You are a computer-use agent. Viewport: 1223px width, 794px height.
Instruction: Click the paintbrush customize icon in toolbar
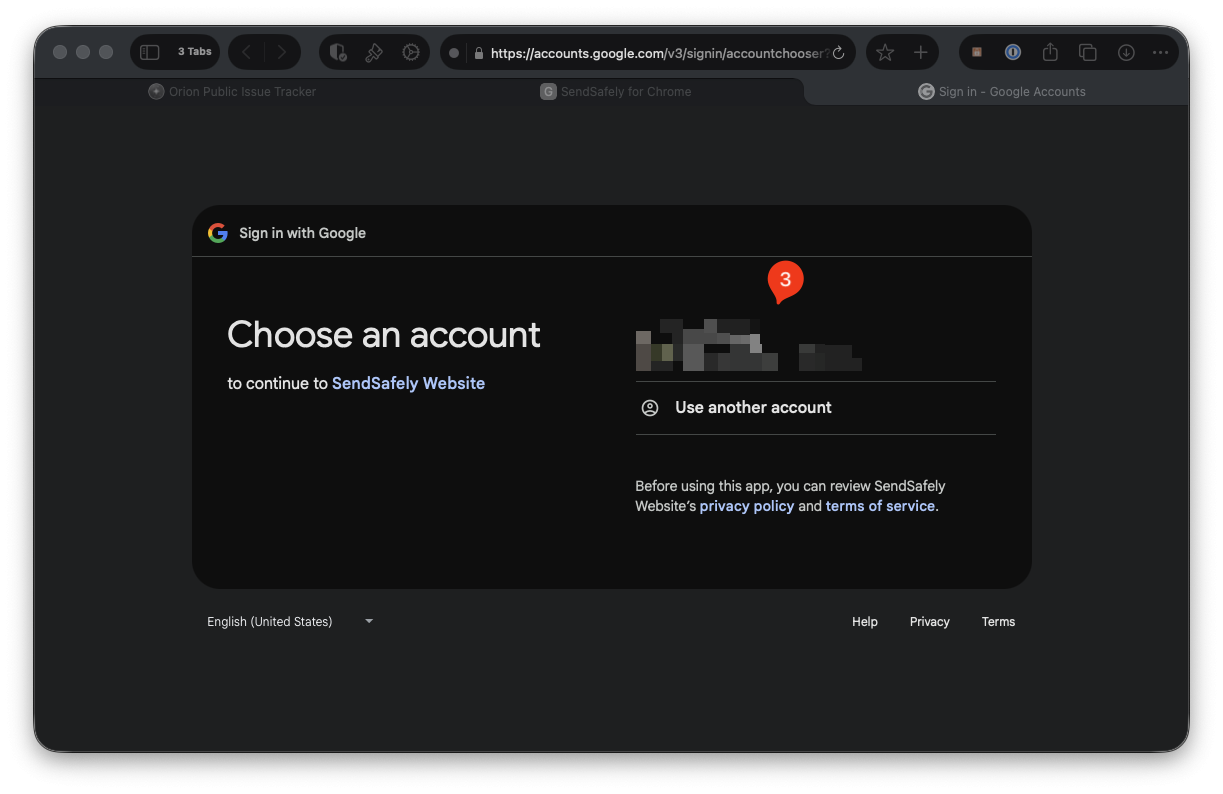(x=374, y=53)
